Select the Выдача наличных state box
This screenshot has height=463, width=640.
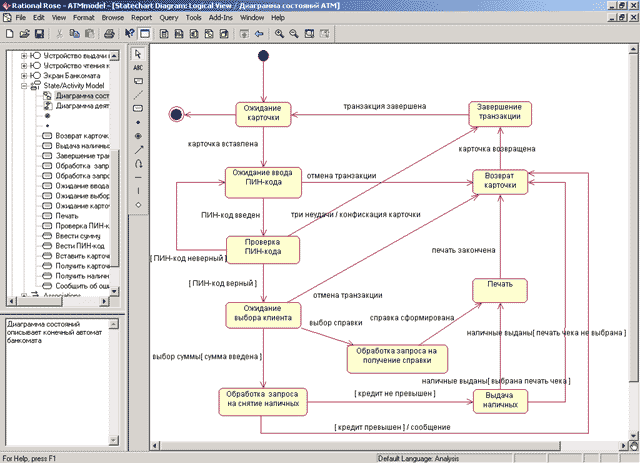(x=500, y=401)
